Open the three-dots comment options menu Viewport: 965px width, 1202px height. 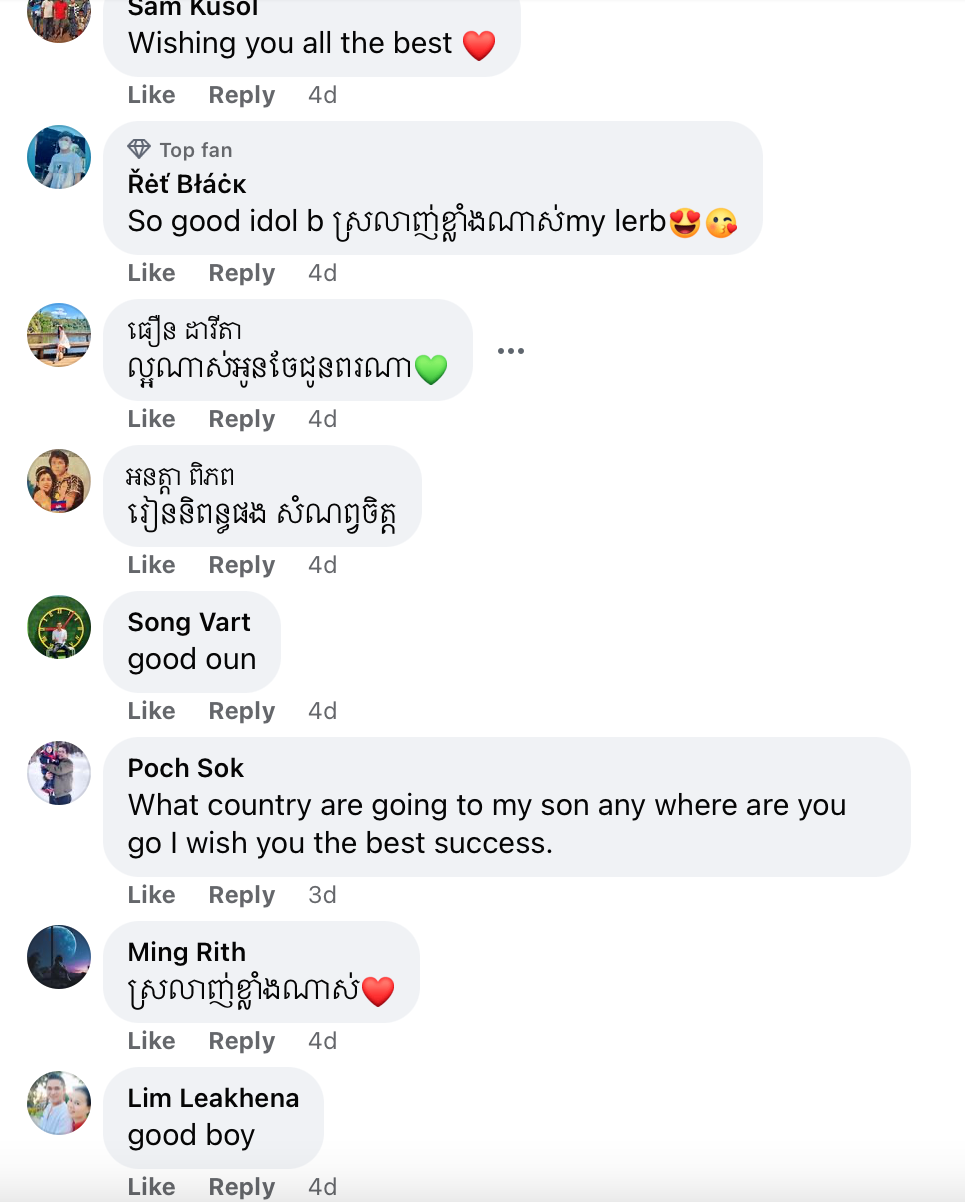click(511, 351)
